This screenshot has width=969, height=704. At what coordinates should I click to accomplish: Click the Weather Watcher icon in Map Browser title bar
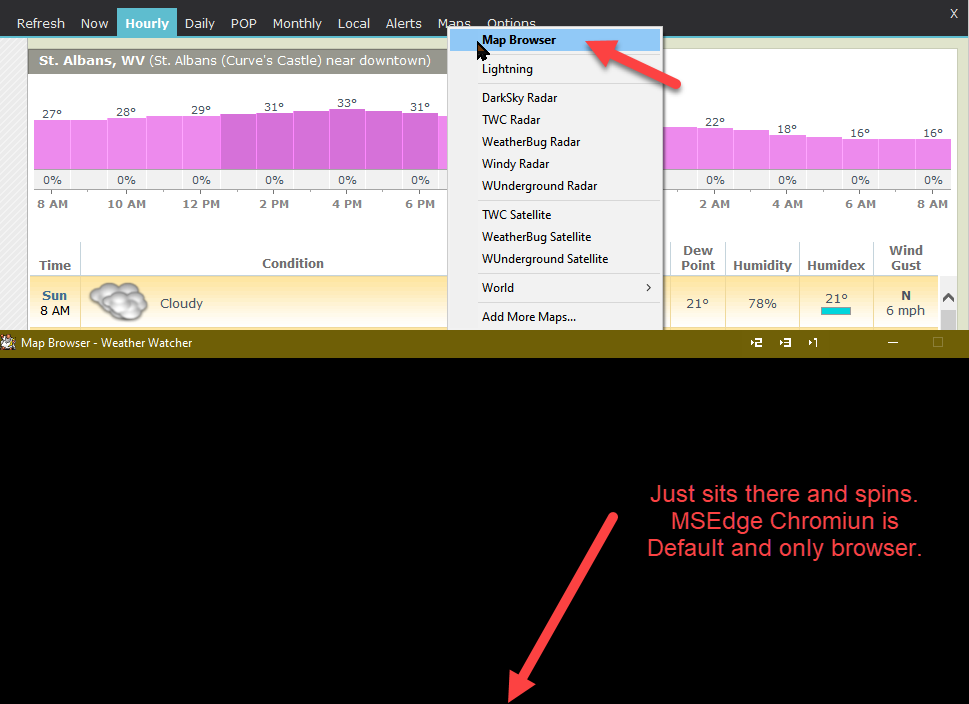[9, 343]
